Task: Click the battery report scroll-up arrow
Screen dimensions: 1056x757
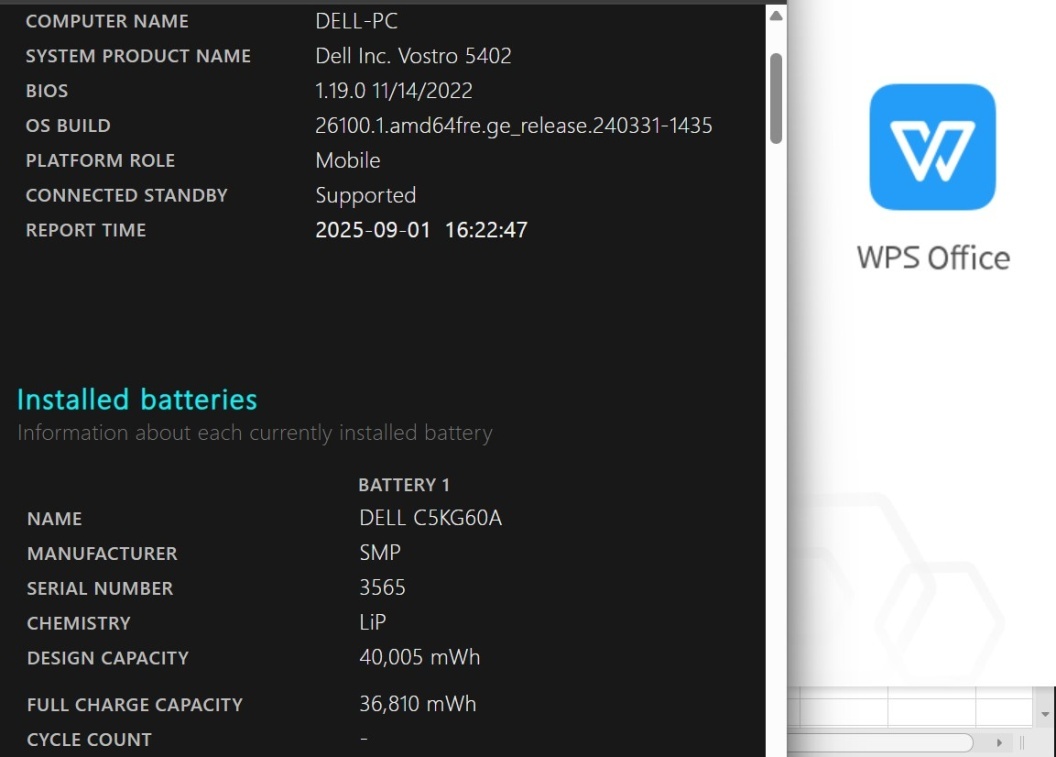Action: click(776, 15)
